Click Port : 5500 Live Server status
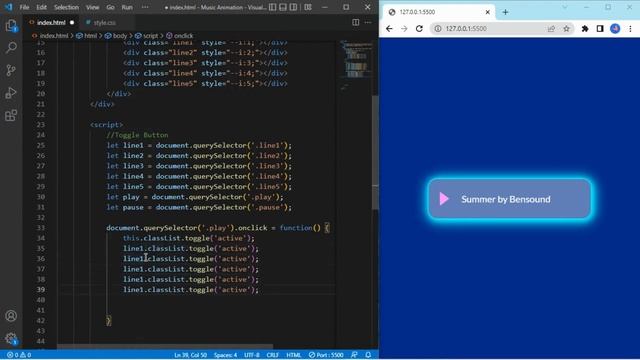 click(x=326, y=355)
